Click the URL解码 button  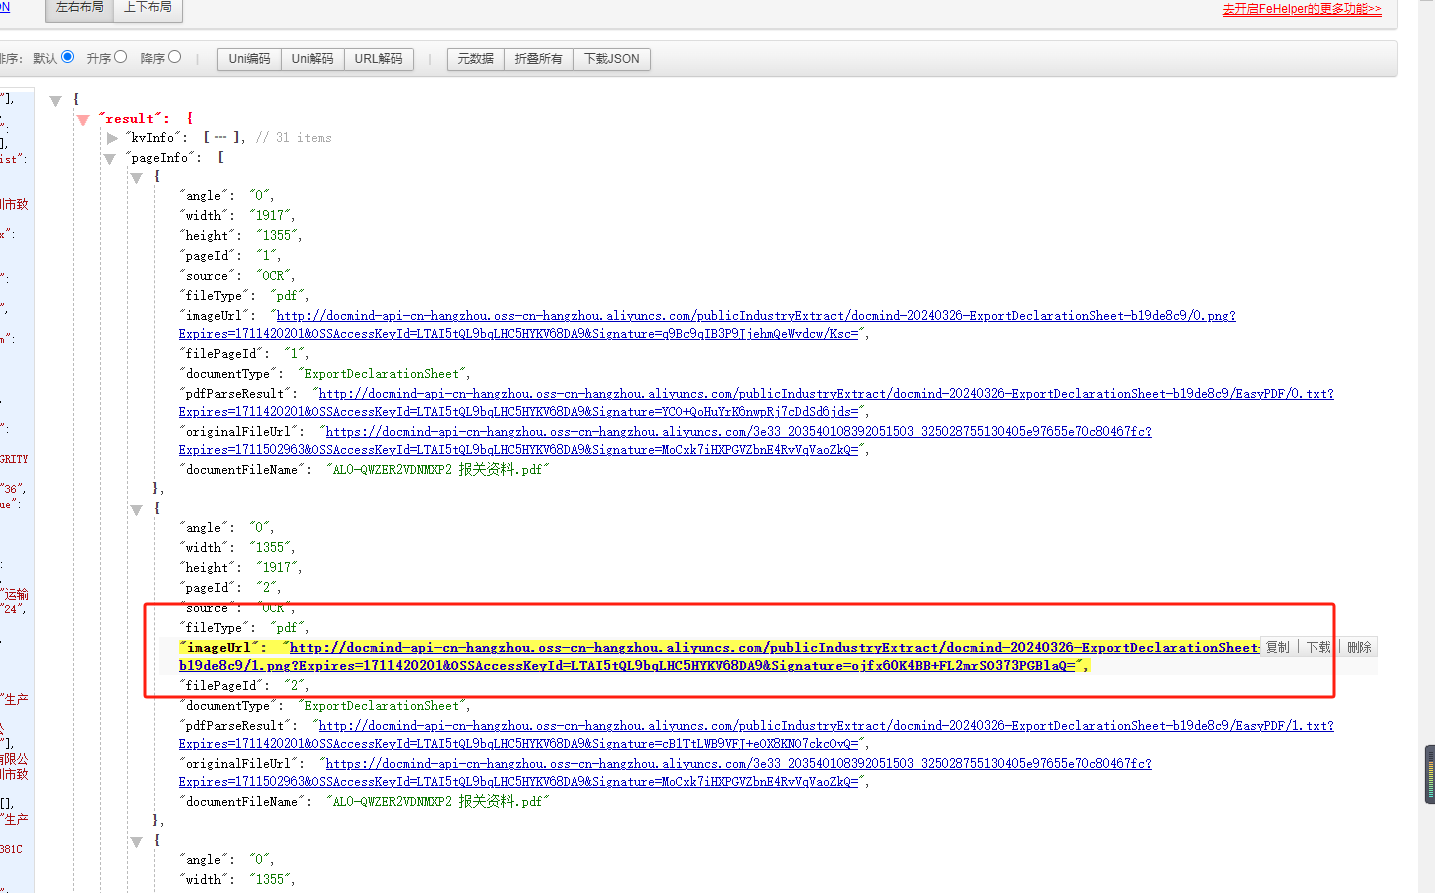pyautogui.click(x=378, y=59)
